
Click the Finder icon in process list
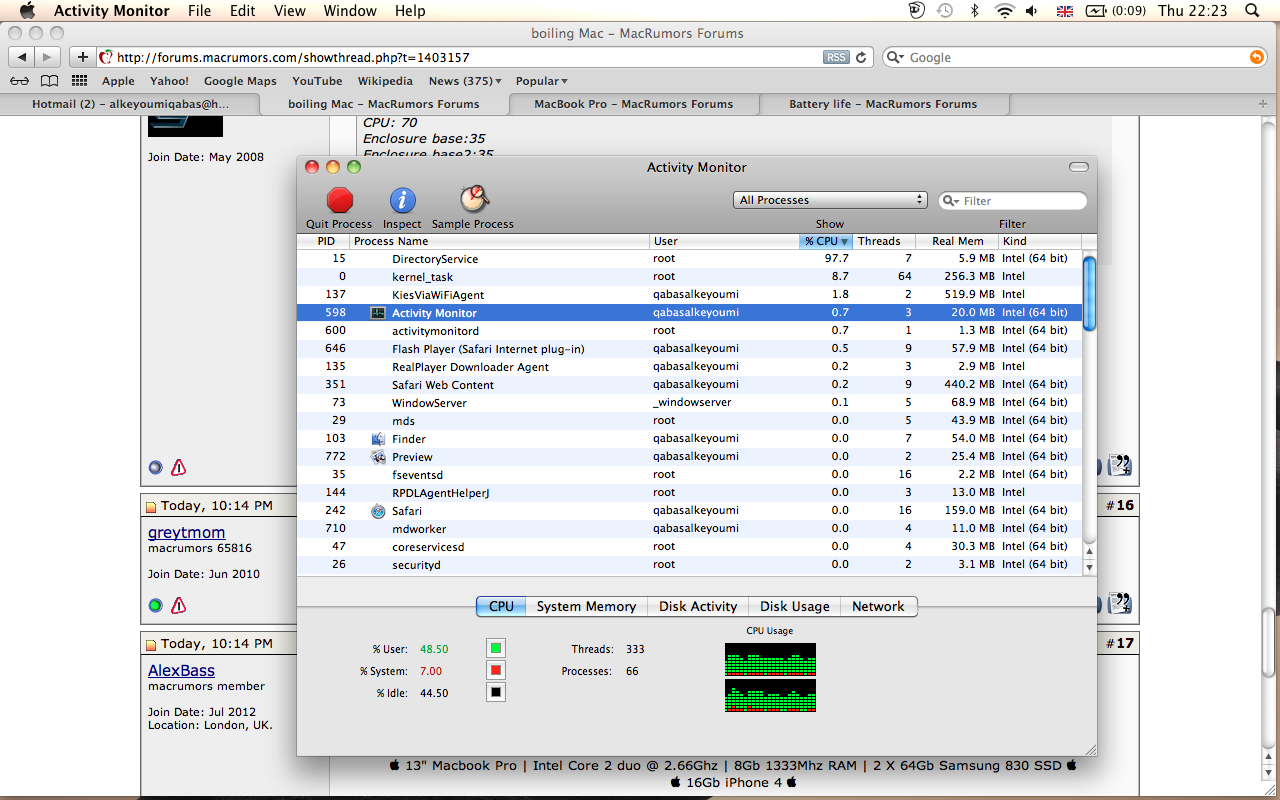(378, 439)
